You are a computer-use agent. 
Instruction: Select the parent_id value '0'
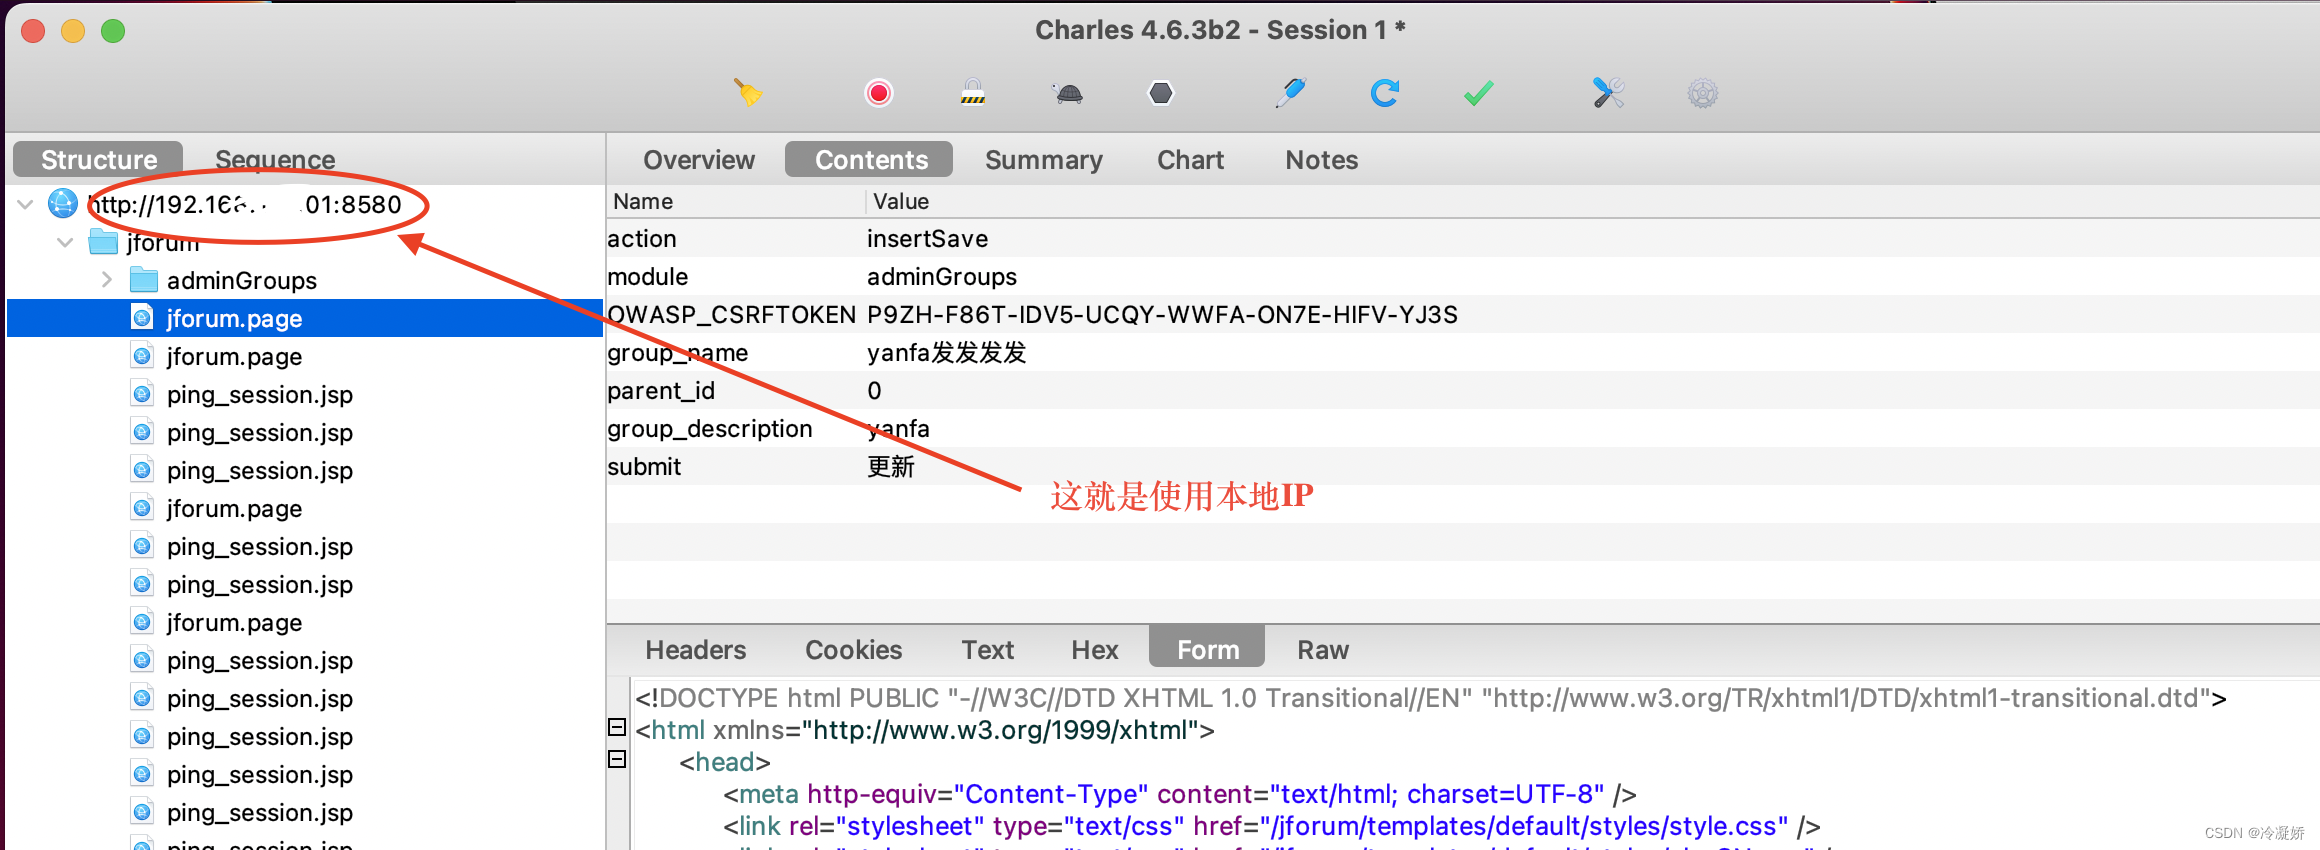coord(874,391)
